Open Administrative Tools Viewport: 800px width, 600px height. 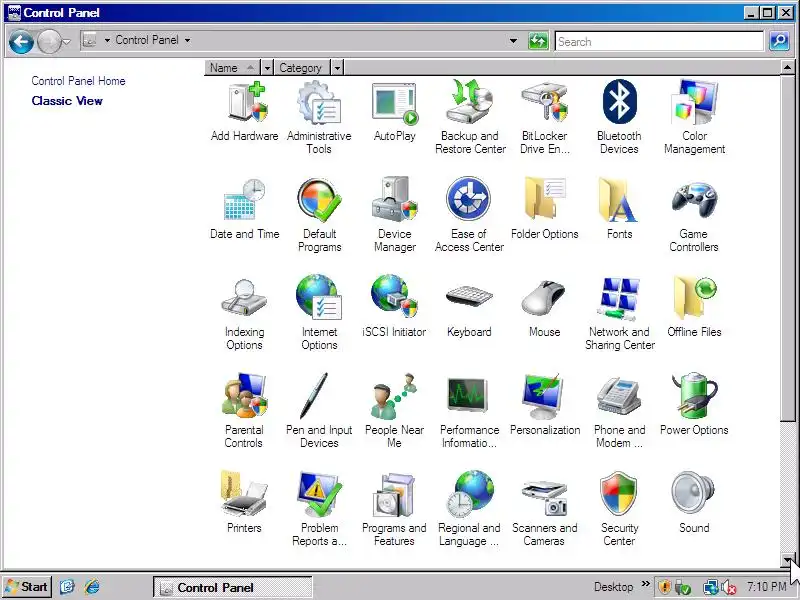coord(319,117)
